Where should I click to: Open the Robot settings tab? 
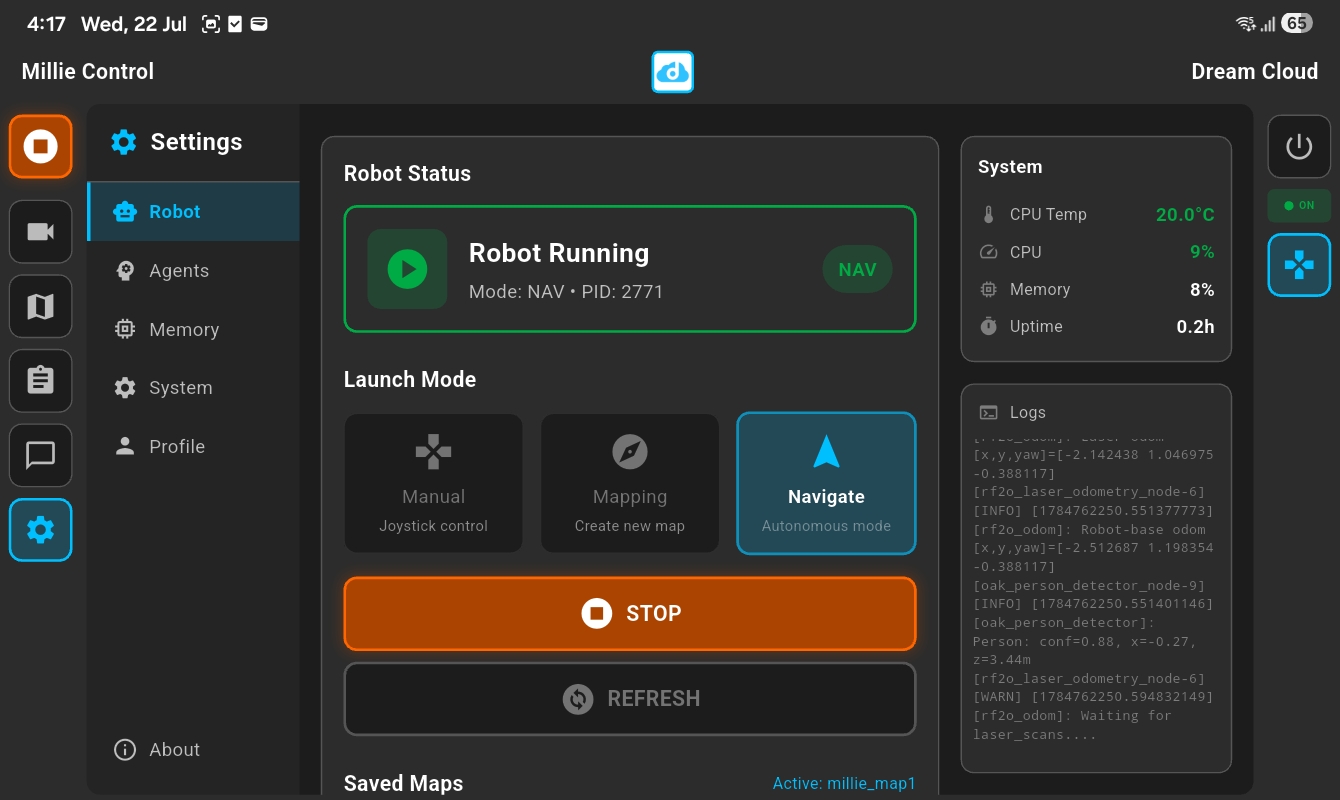[194, 212]
